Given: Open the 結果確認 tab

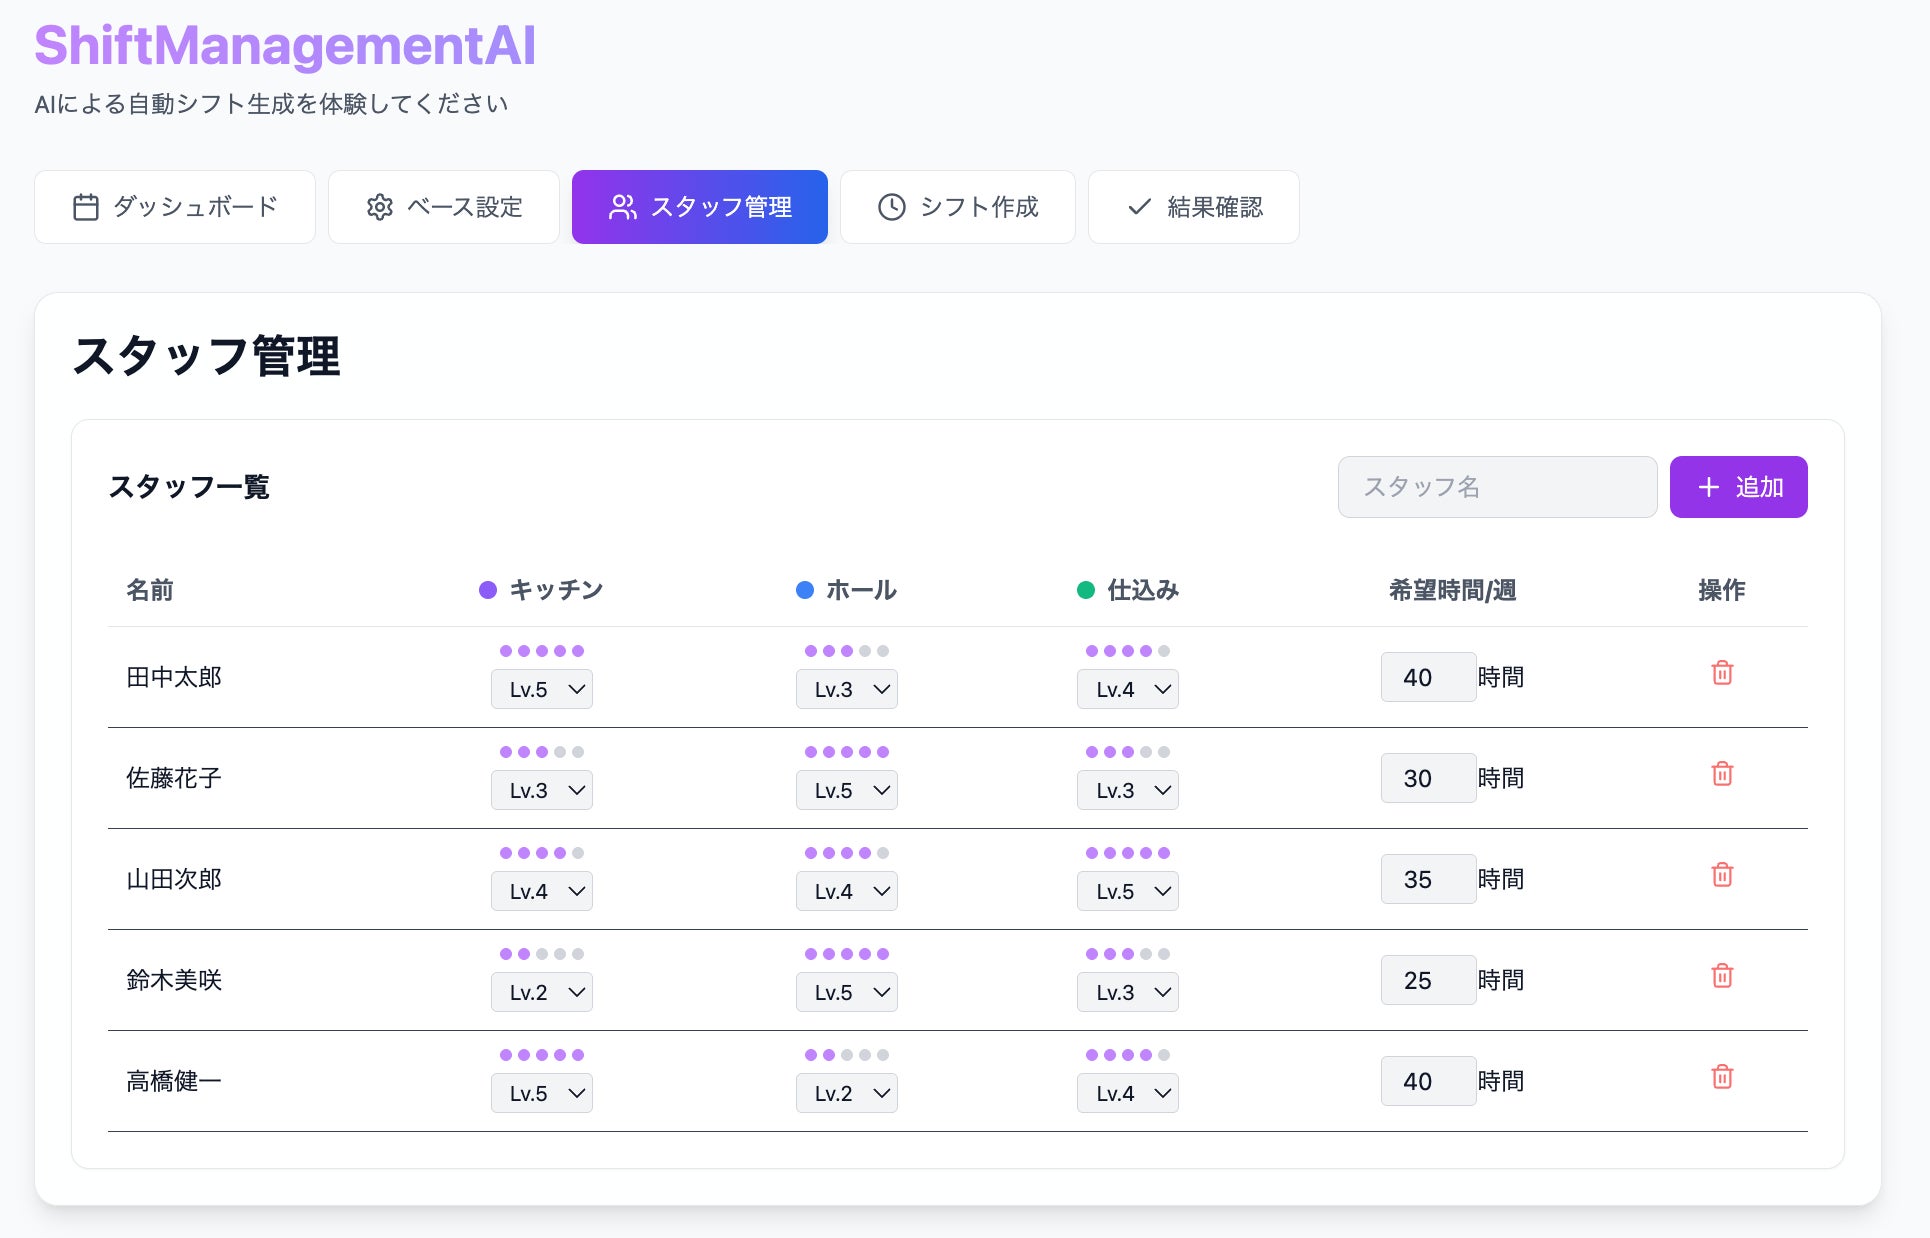Looking at the screenshot, I should click(x=1193, y=207).
